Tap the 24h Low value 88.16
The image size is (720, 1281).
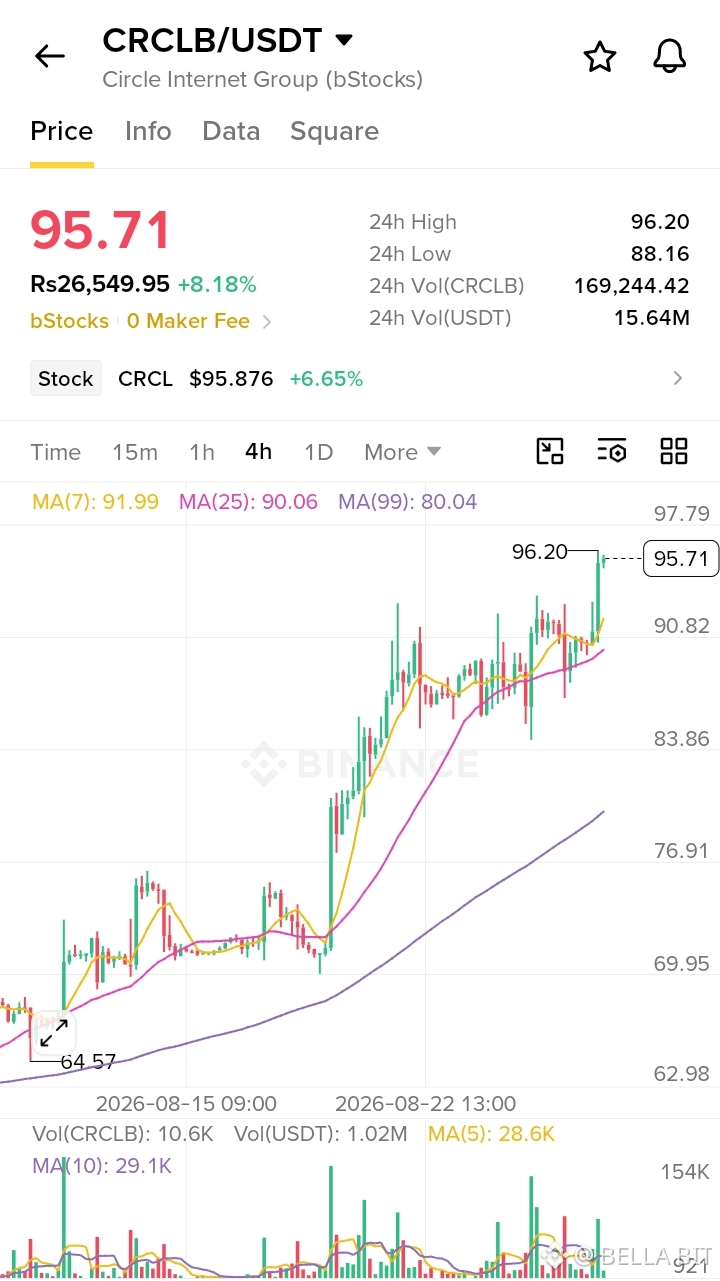point(660,254)
